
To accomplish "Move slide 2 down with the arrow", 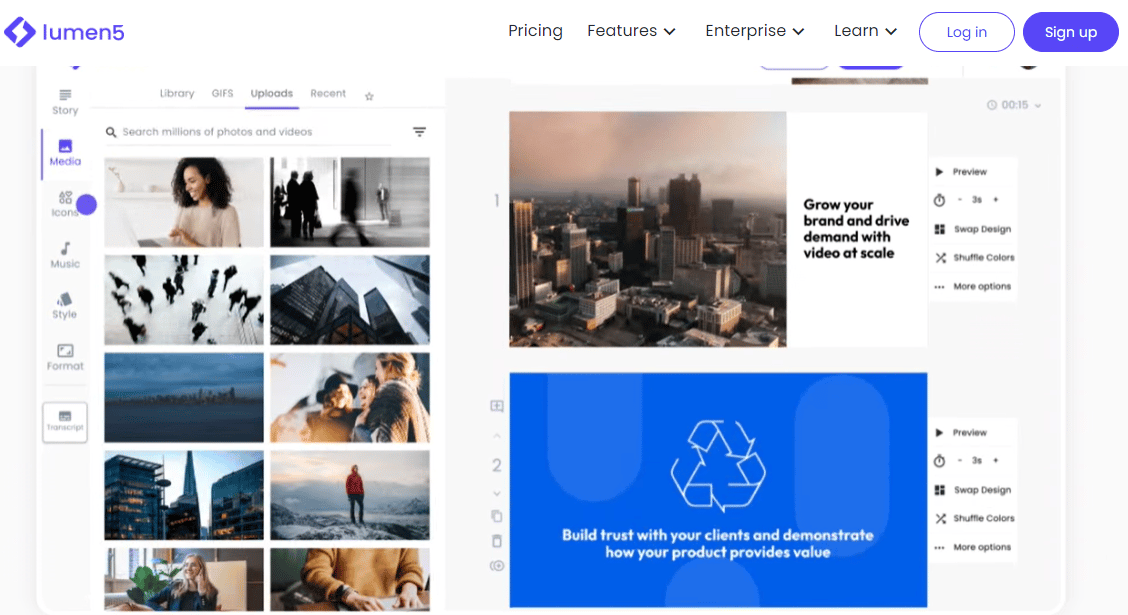I will point(496,493).
